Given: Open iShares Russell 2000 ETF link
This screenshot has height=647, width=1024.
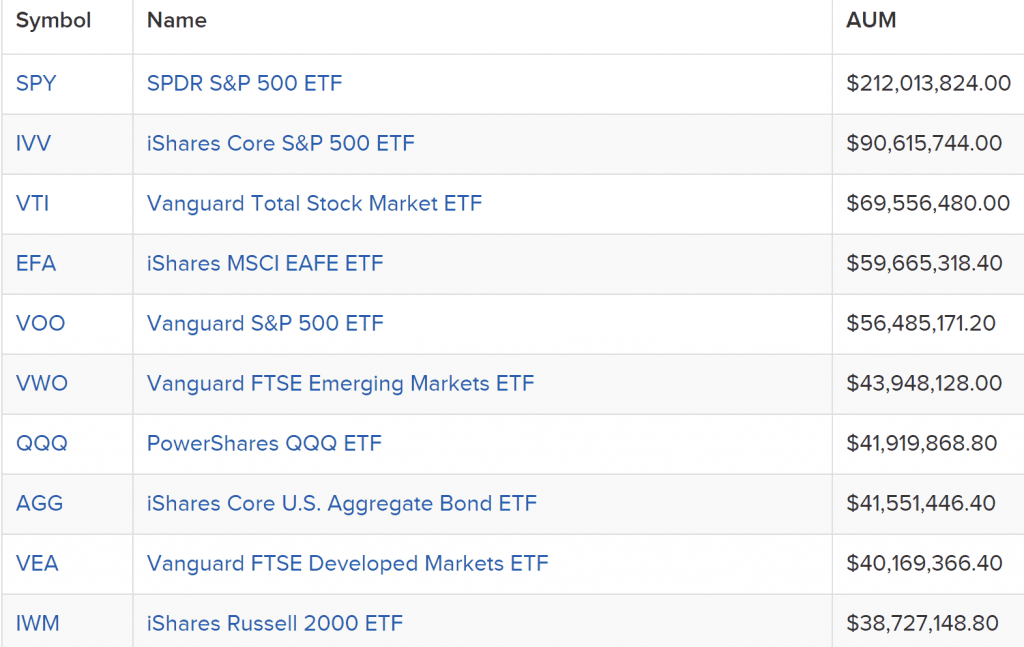Looking at the screenshot, I should tap(275, 623).
